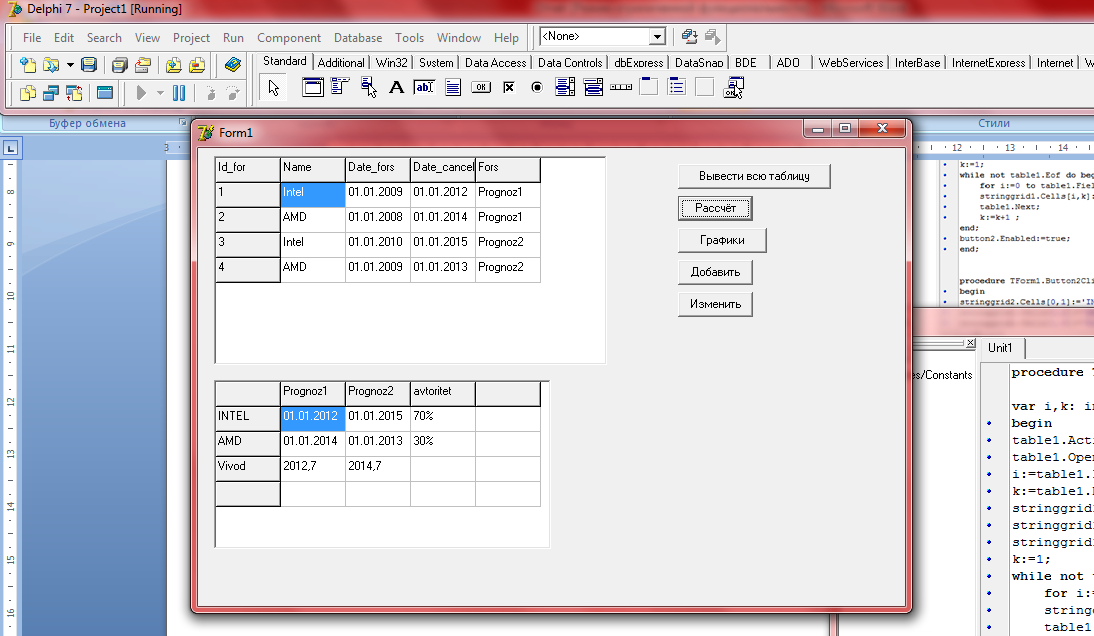Select the PopupMenu component icon
Viewport: 1094px width, 636px height.
coord(368,87)
